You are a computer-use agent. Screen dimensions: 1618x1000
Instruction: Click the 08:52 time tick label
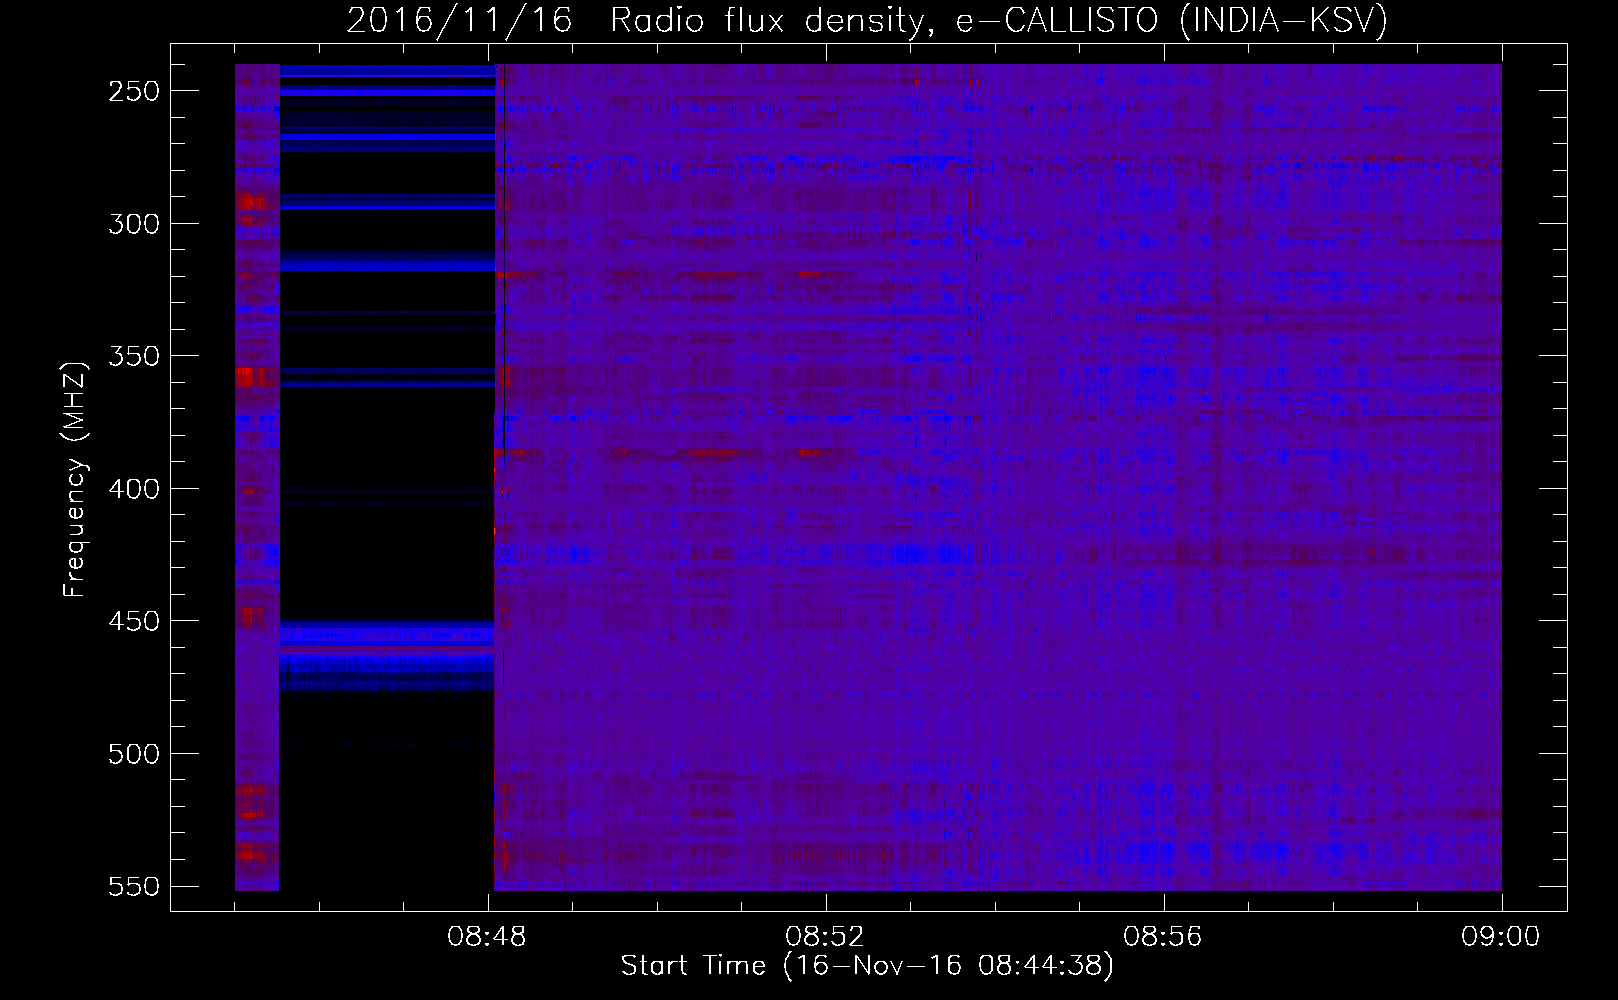coord(825,937)
